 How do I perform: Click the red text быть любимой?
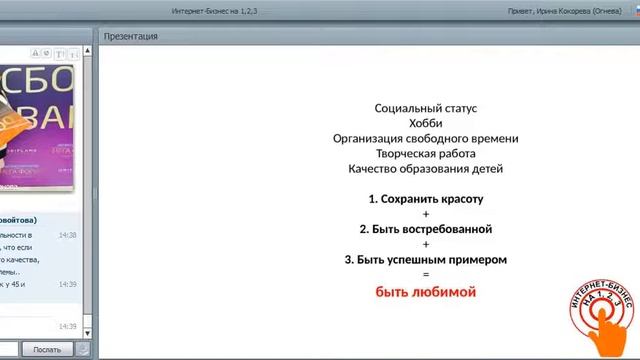(426, 292)
